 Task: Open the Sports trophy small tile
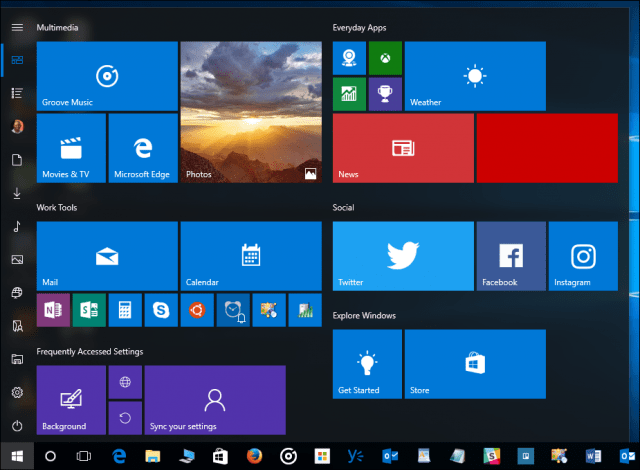pos(385,94)
